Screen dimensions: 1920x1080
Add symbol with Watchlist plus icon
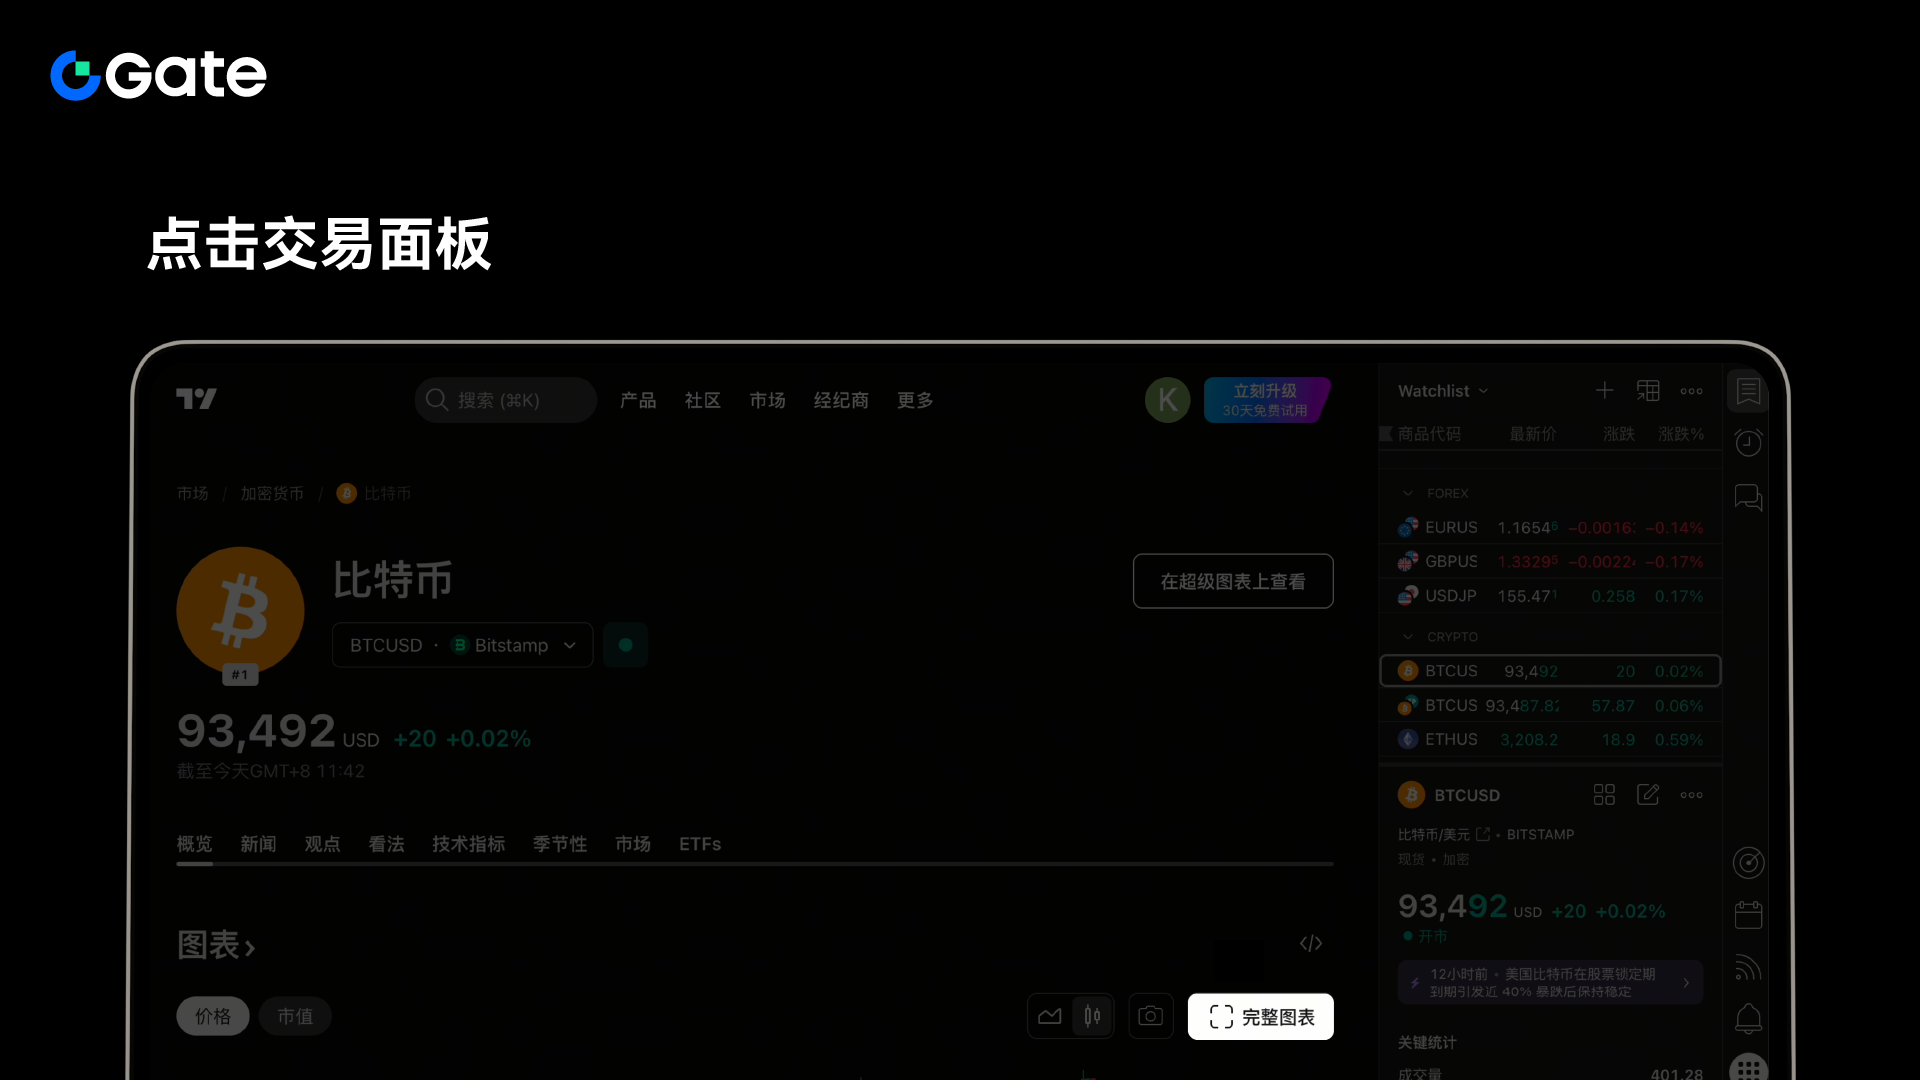[x=1604, y=391]
